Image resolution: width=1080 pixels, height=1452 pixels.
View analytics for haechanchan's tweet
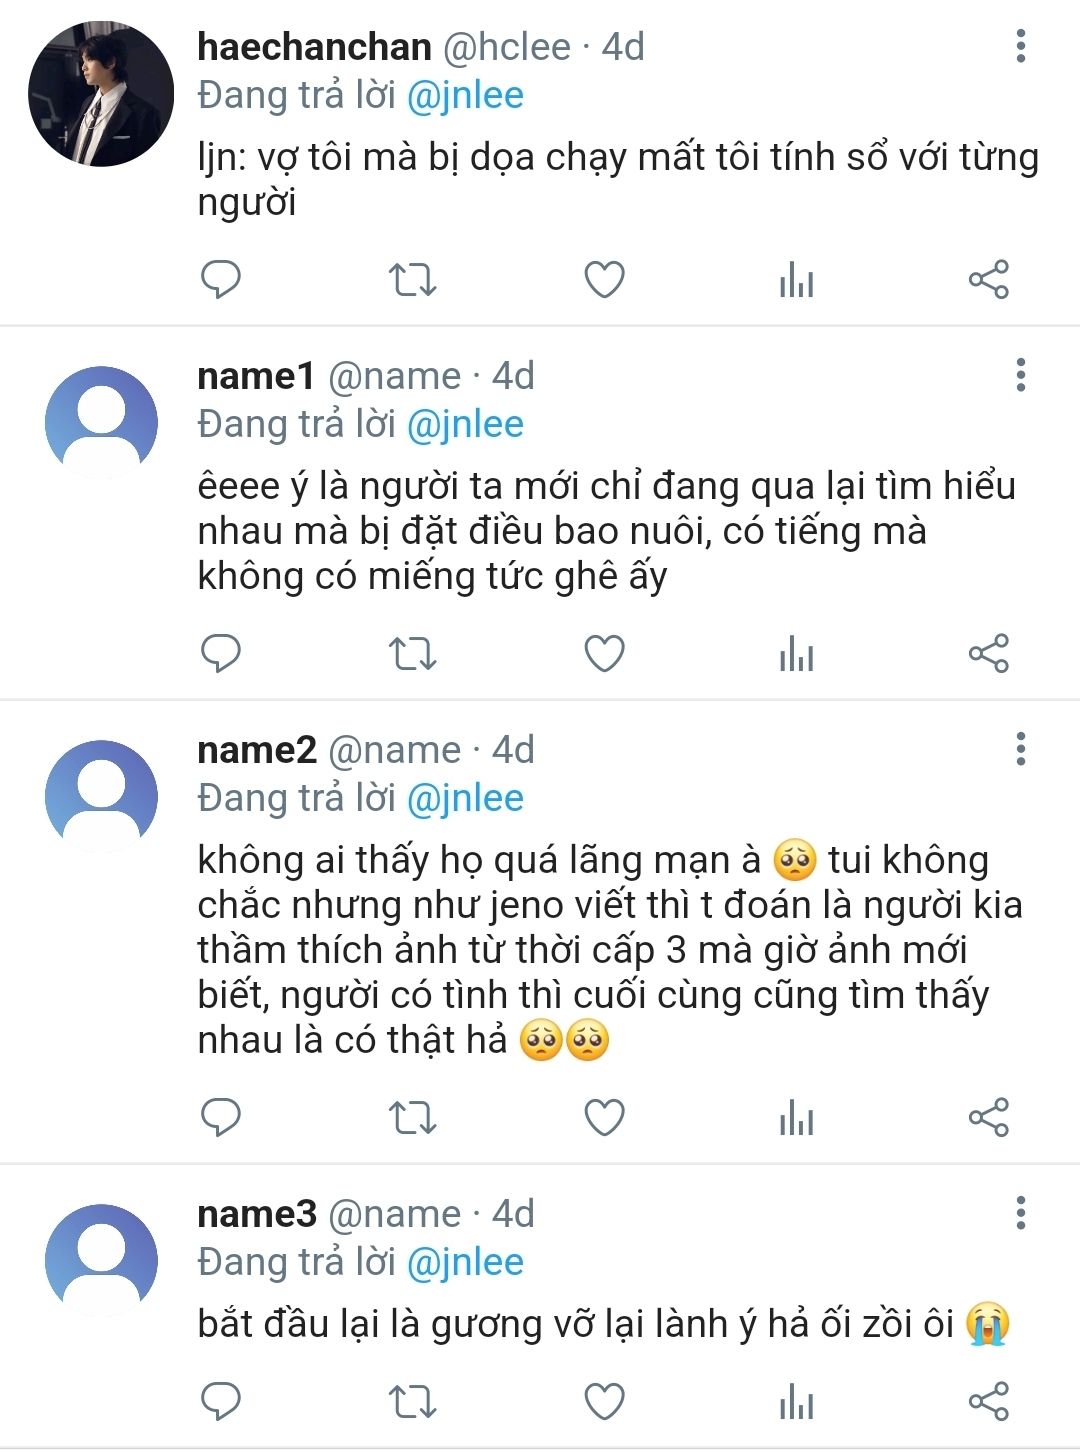click(796, 279)
